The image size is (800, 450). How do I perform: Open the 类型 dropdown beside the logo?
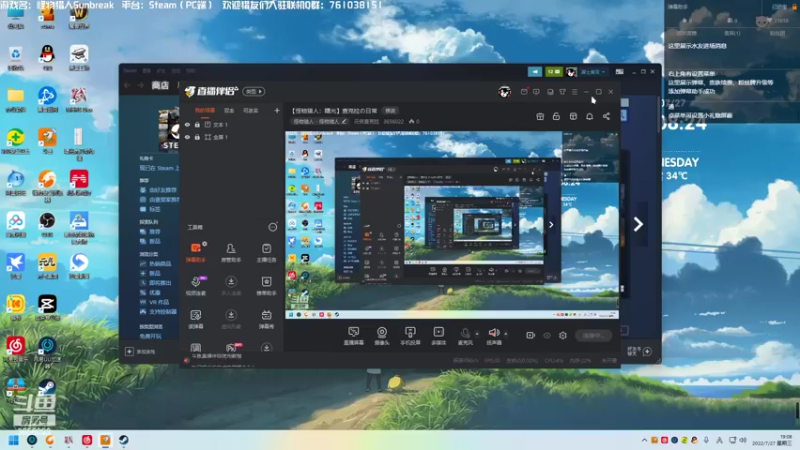pyautogui.click(x=254, y=91)
